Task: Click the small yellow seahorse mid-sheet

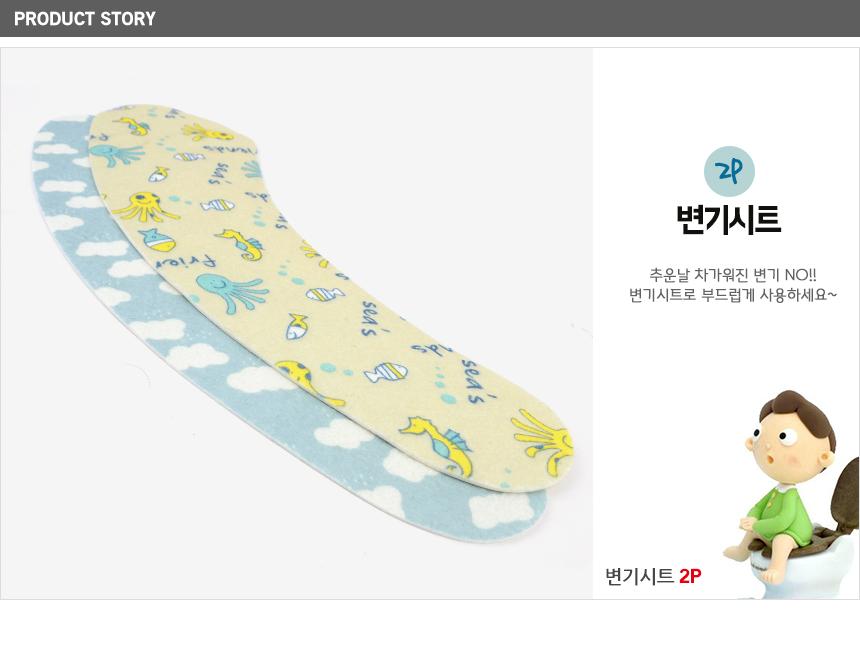Action: click(241, 244)
